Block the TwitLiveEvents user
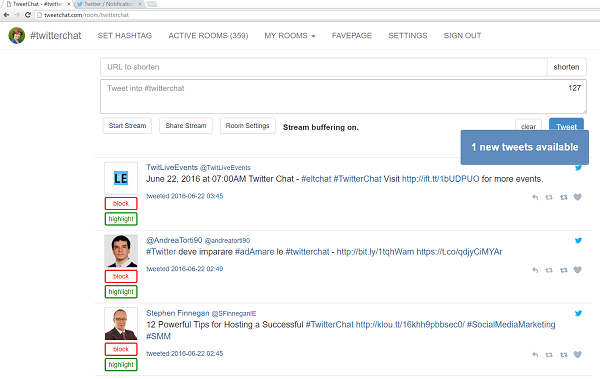The image size is (600, 379). [121, 204]
